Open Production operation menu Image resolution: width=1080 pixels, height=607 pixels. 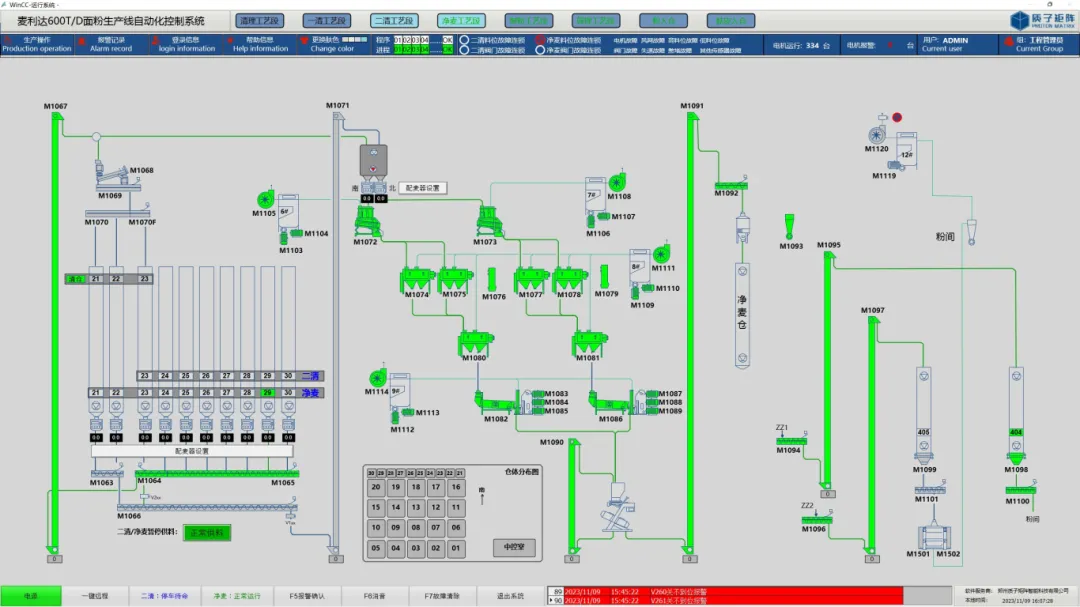point(37,45)
